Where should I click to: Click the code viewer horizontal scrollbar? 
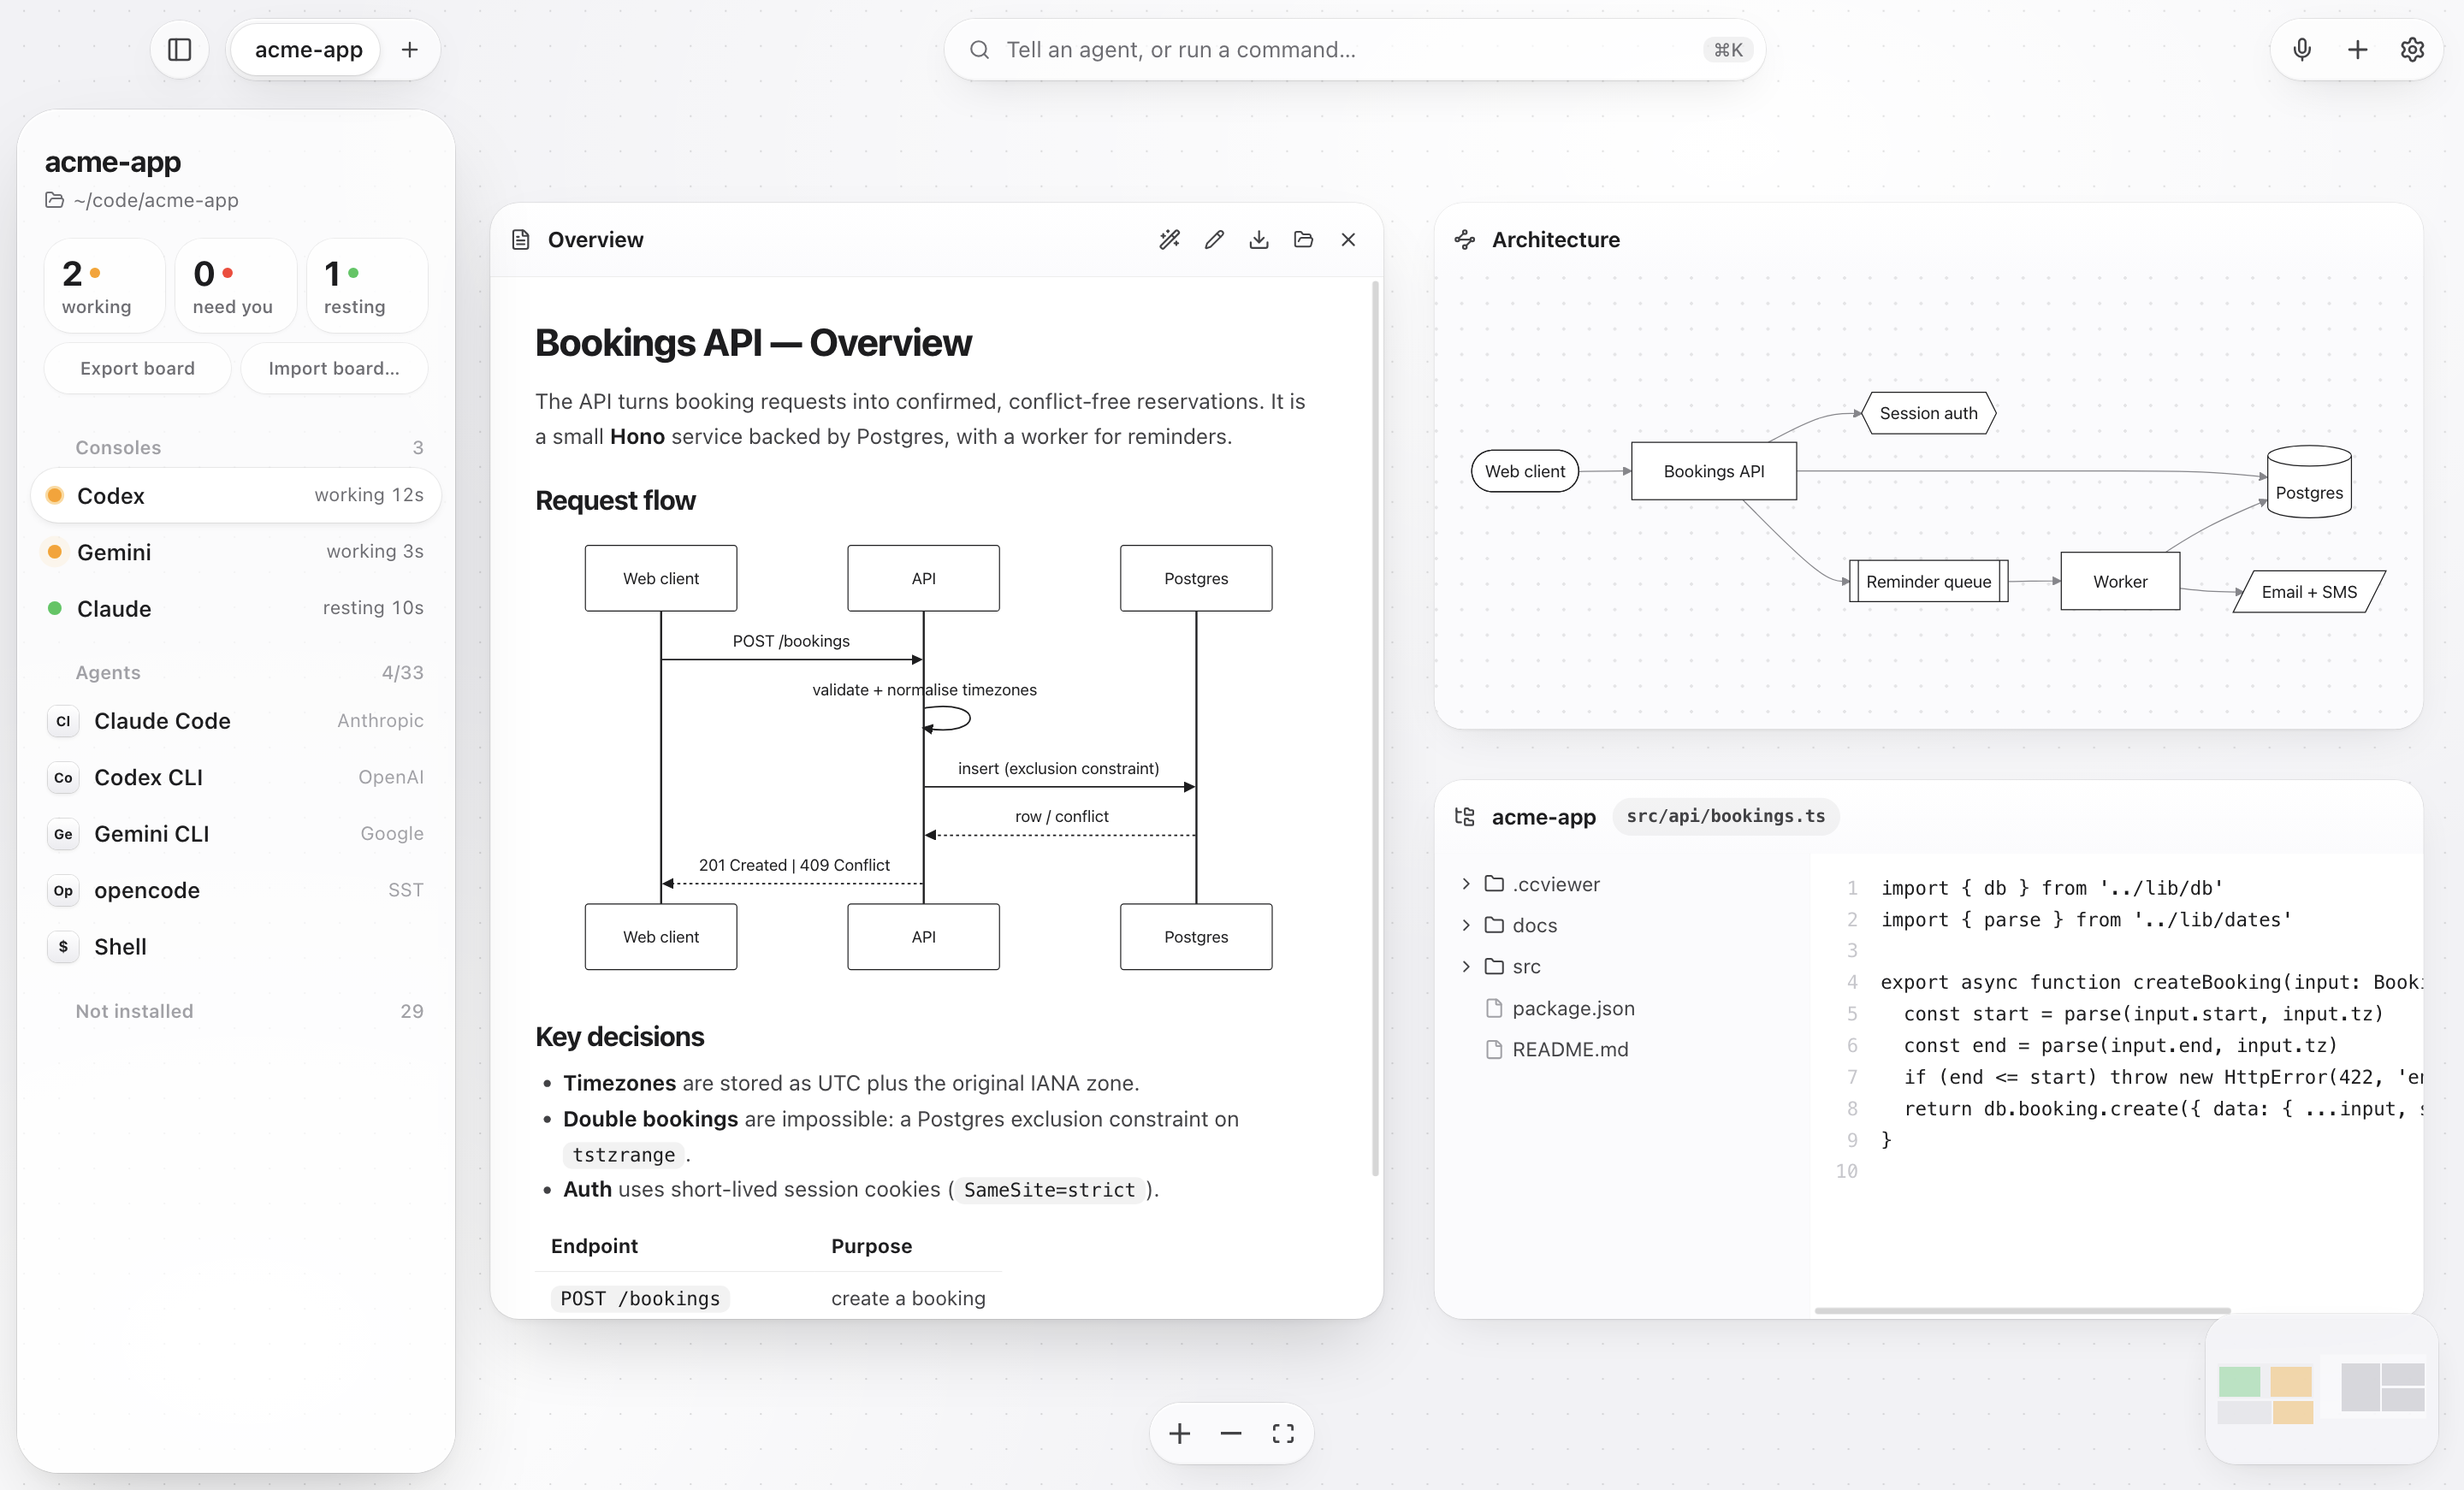2022,1310
